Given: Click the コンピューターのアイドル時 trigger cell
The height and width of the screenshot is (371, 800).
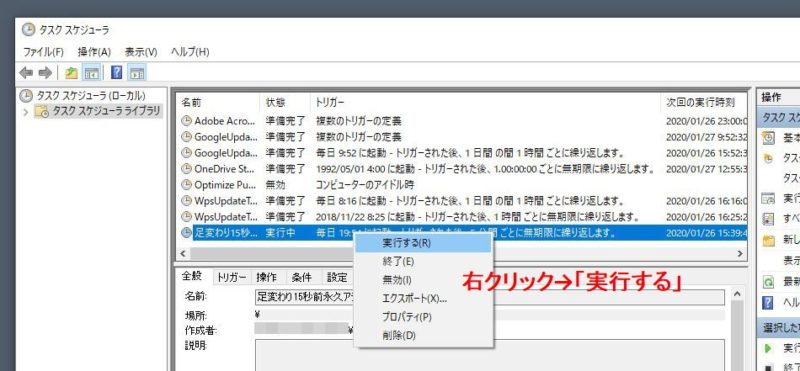Looking at the screenshot, I should click(364, 184).
